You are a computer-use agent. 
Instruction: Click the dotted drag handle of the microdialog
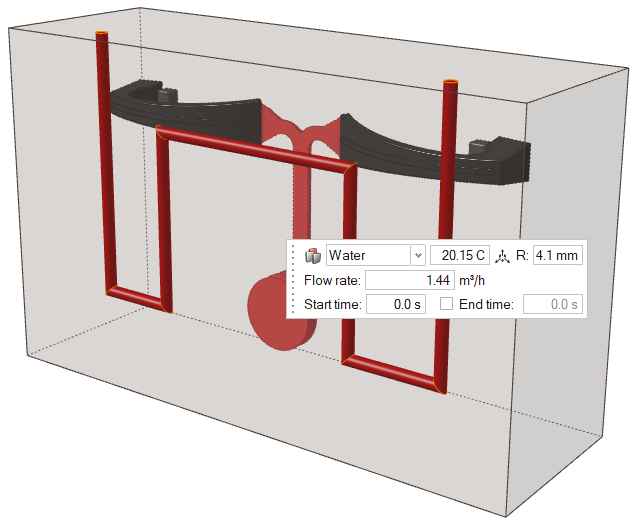(x=294, y=279)
